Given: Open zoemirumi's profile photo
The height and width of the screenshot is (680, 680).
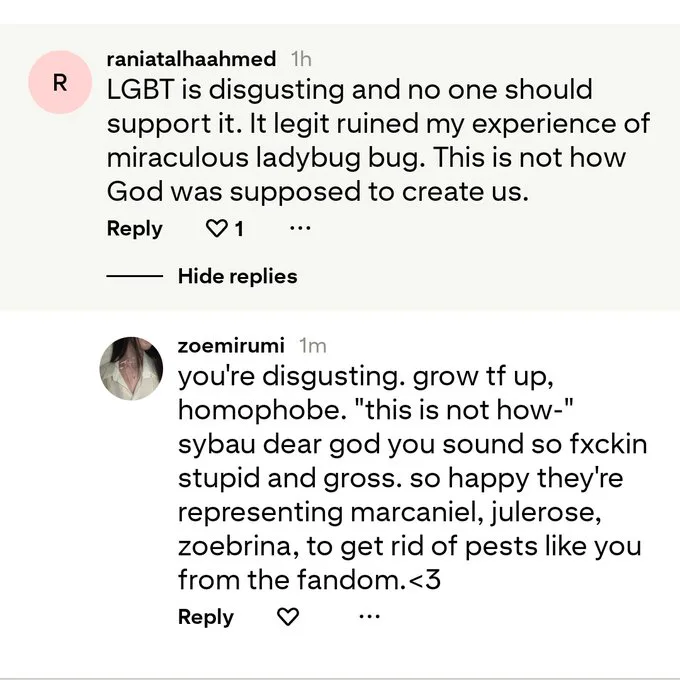Looking at the screenshot, I should (131, 368).
